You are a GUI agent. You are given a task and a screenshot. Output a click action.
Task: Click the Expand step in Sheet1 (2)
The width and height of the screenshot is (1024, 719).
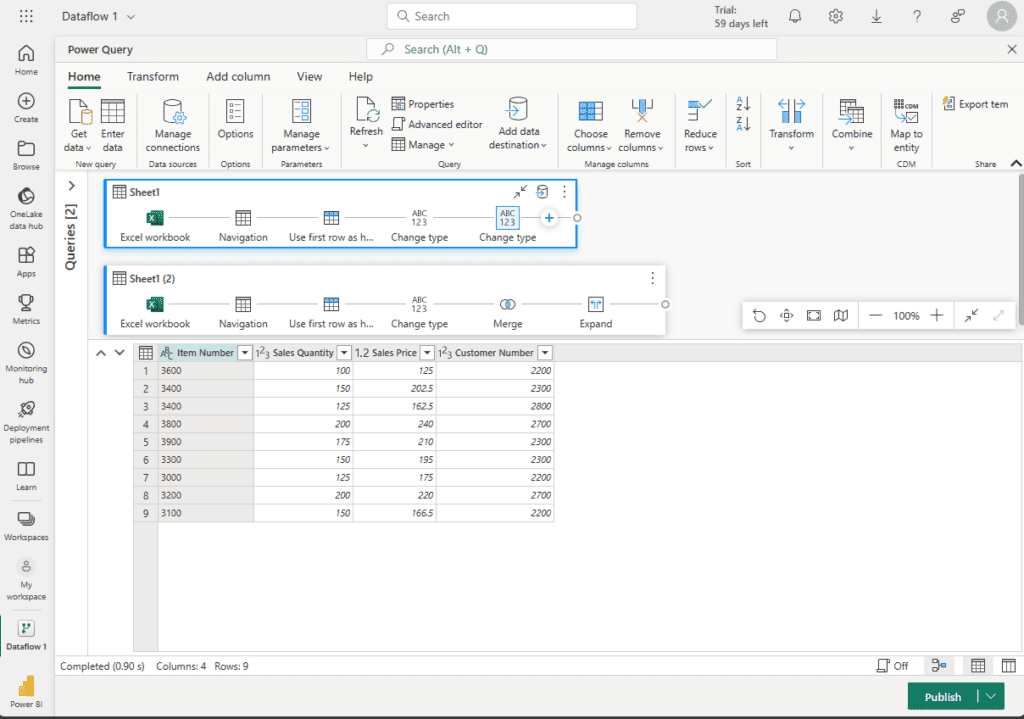click(596, 304)
